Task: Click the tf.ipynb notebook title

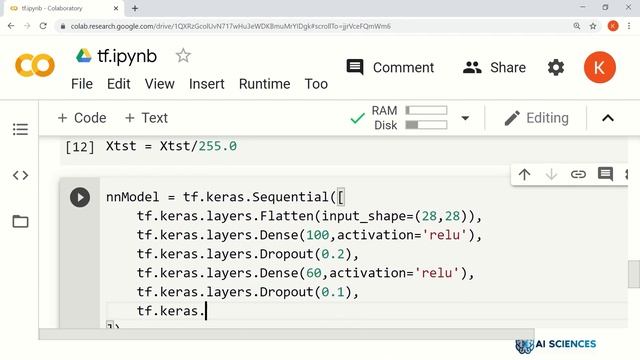Action: click(127, 56)
